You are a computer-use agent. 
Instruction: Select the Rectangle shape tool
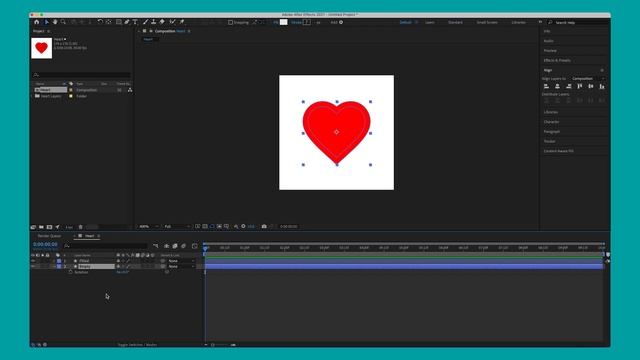tap(118, 22)
